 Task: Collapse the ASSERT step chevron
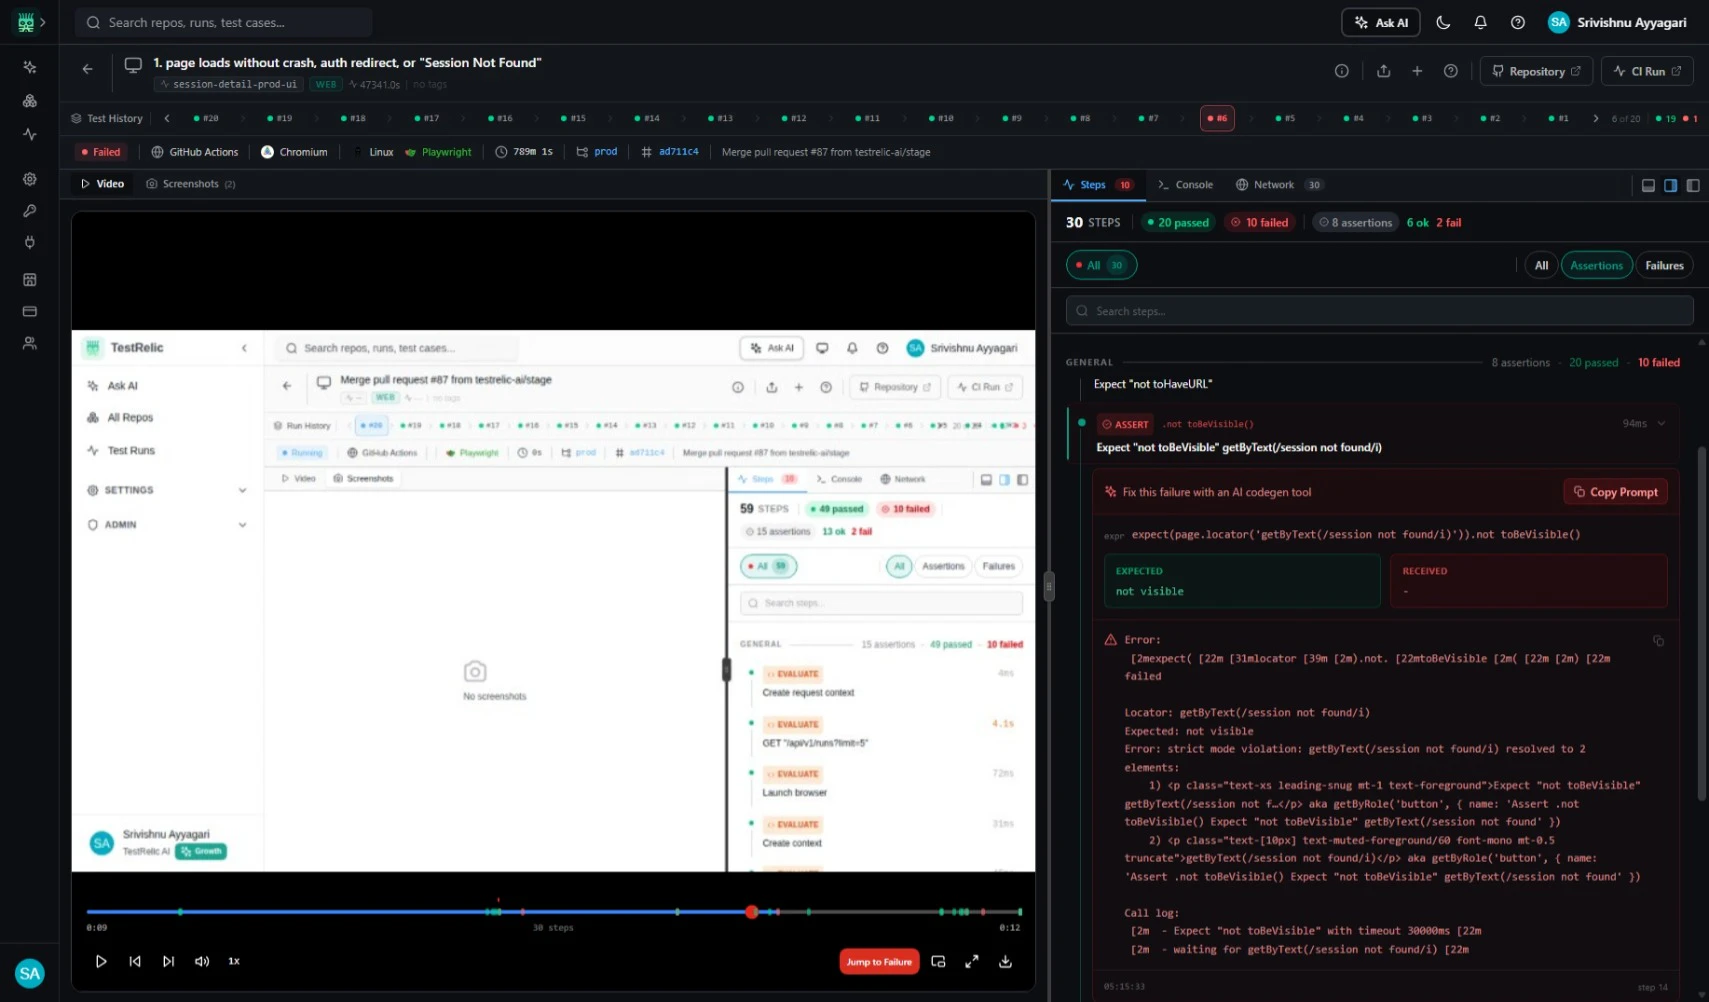point(1661,424)
